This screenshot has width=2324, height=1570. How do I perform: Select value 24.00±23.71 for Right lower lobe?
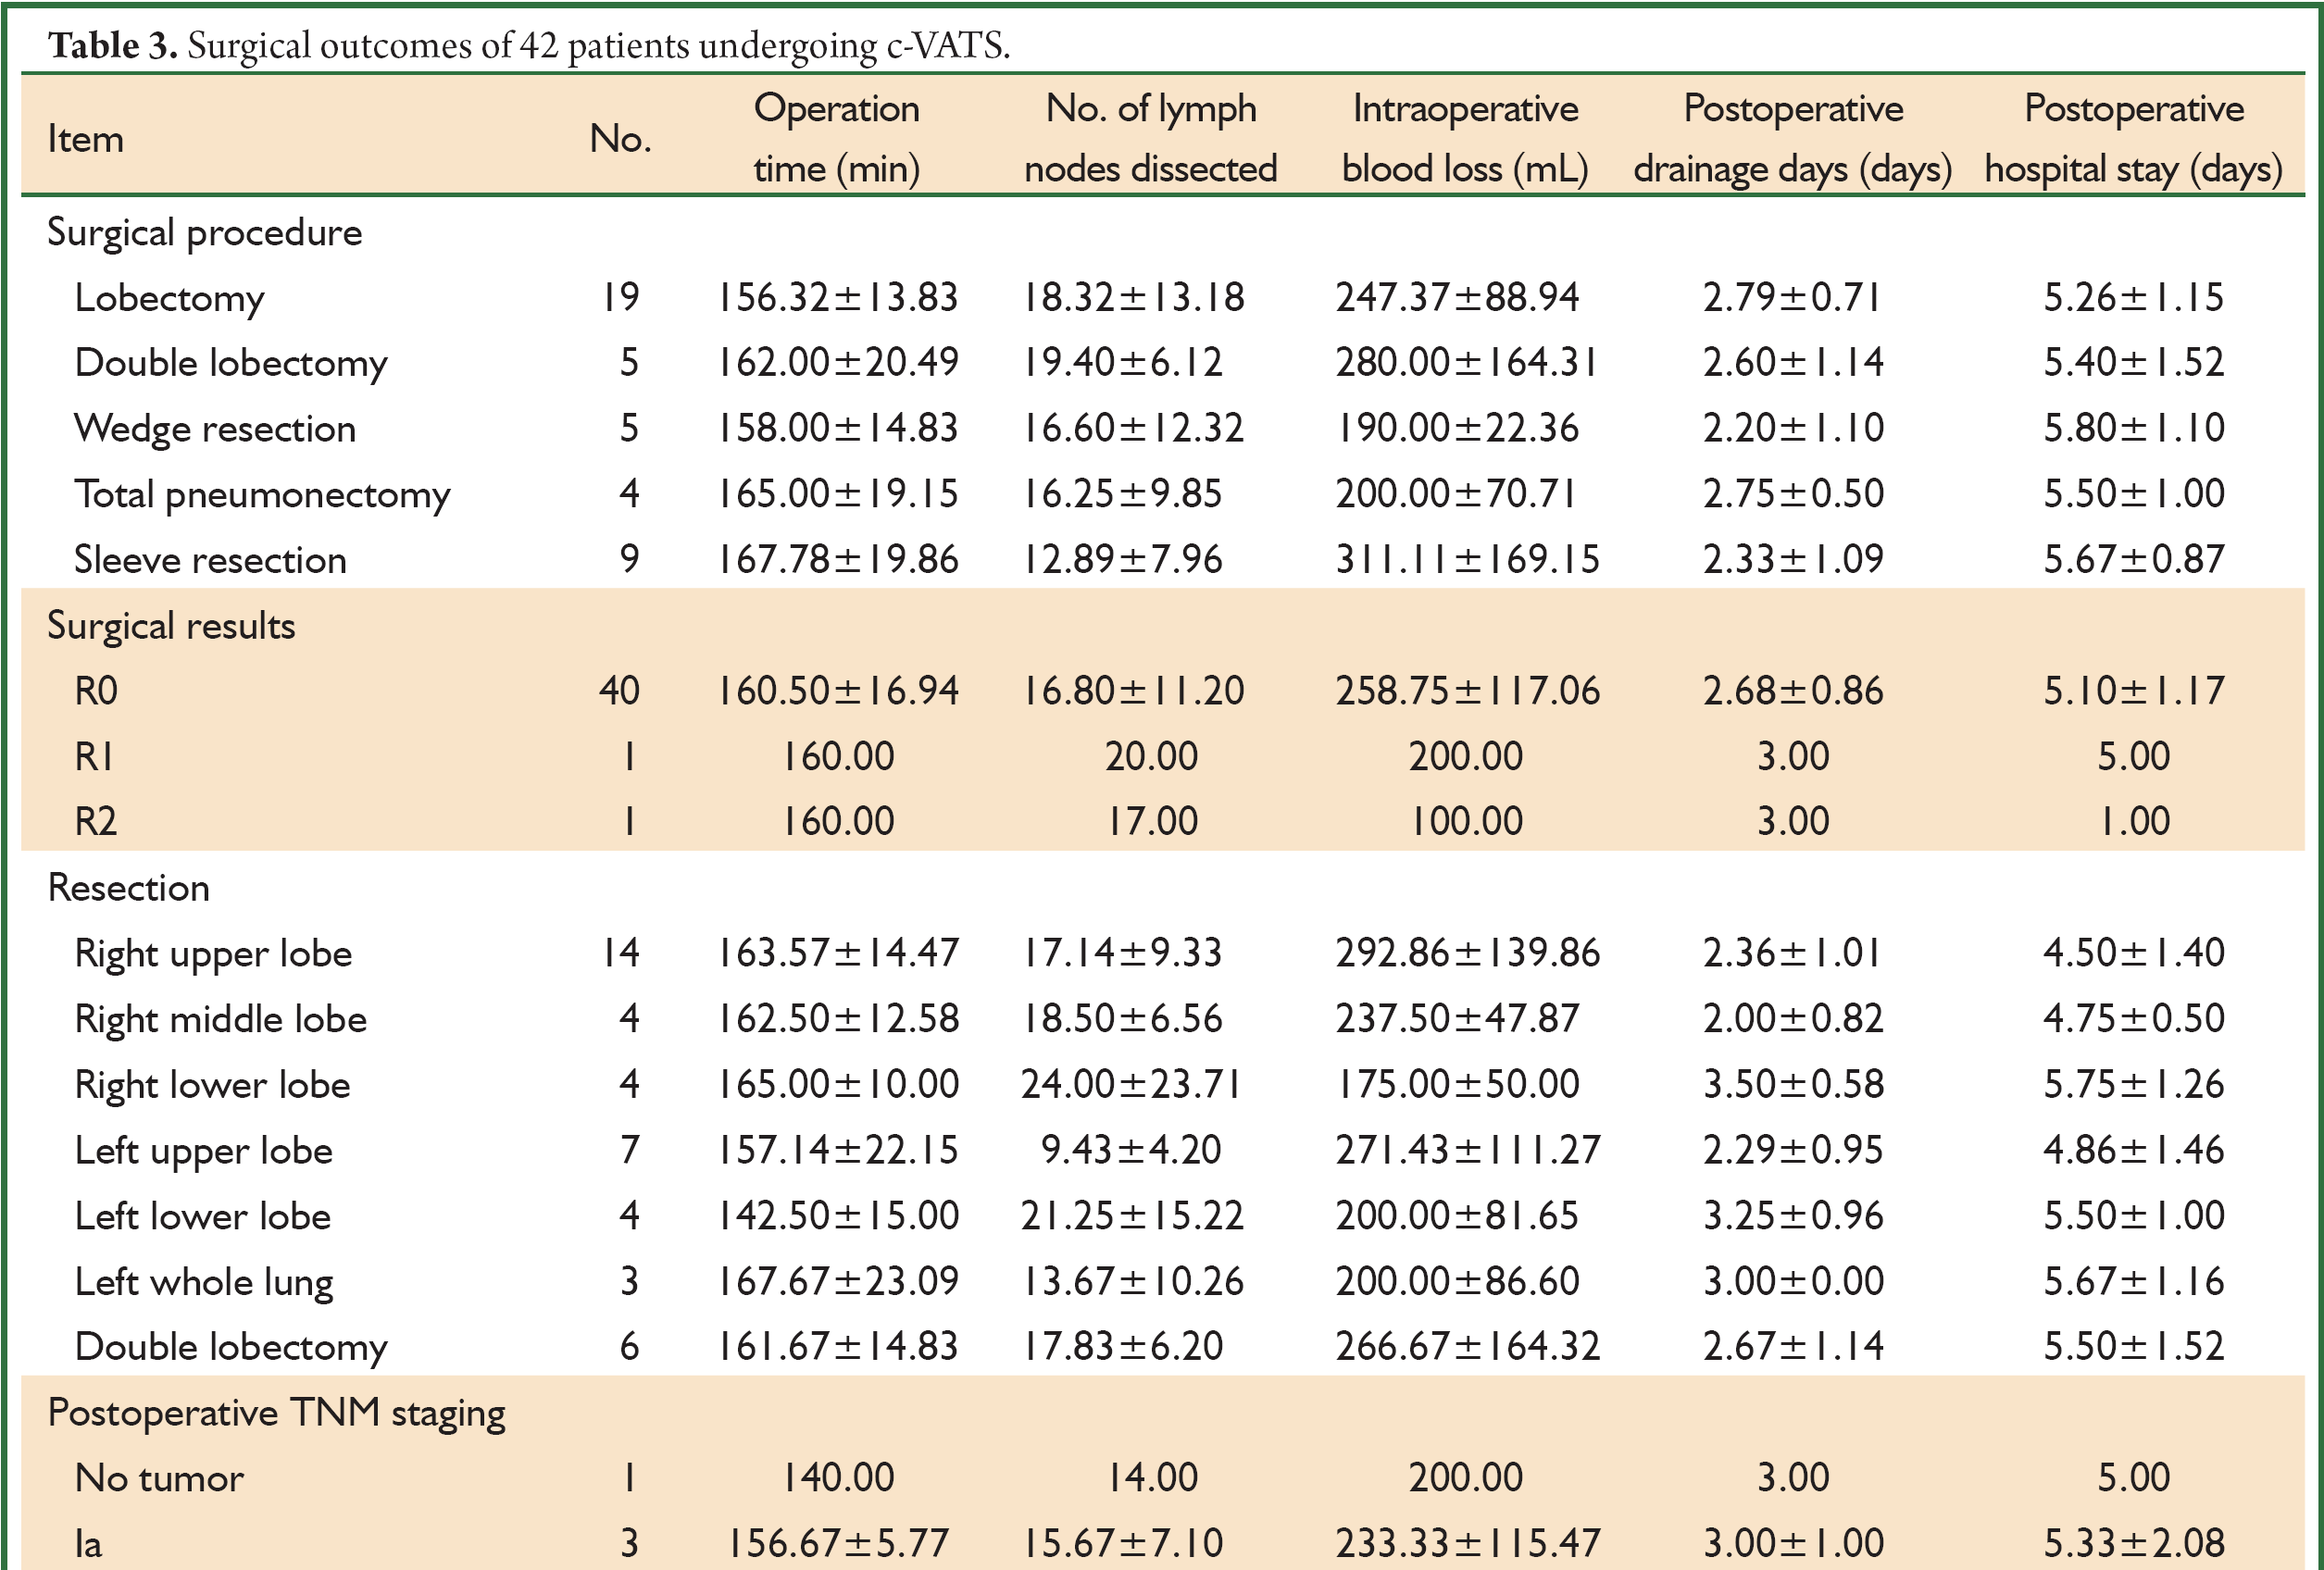1131,1084
